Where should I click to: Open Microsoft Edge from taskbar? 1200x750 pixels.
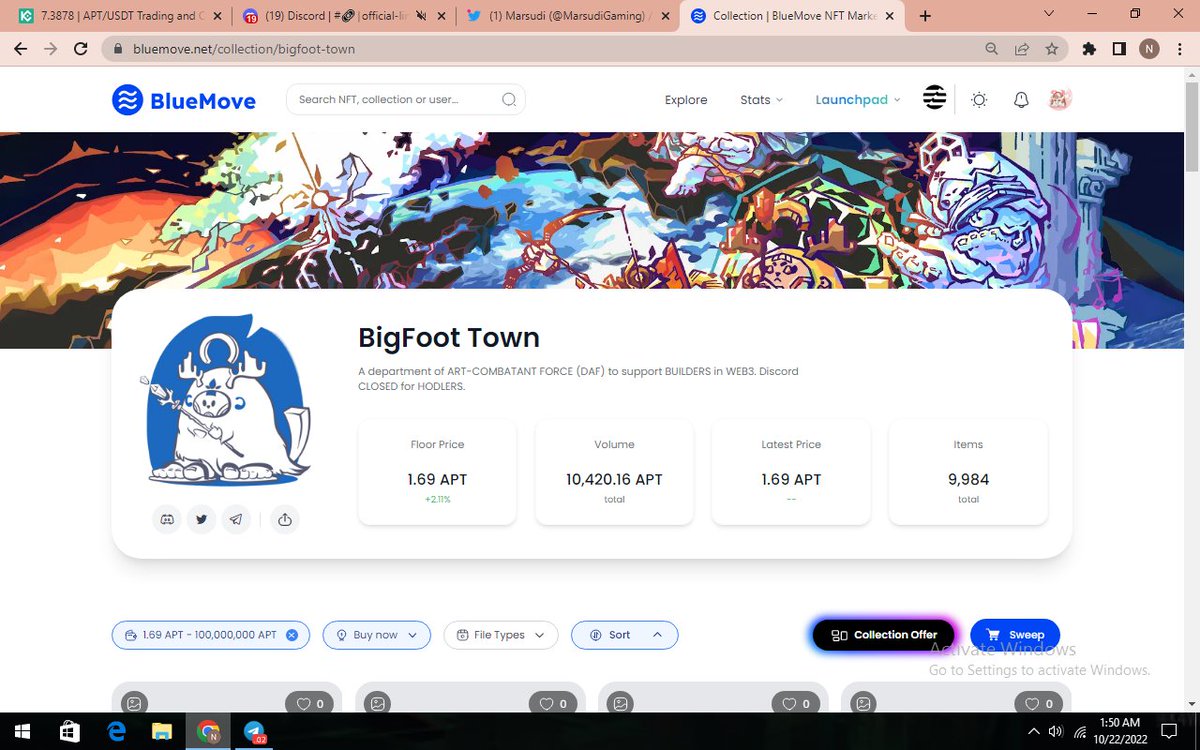[x=114, y=731]
